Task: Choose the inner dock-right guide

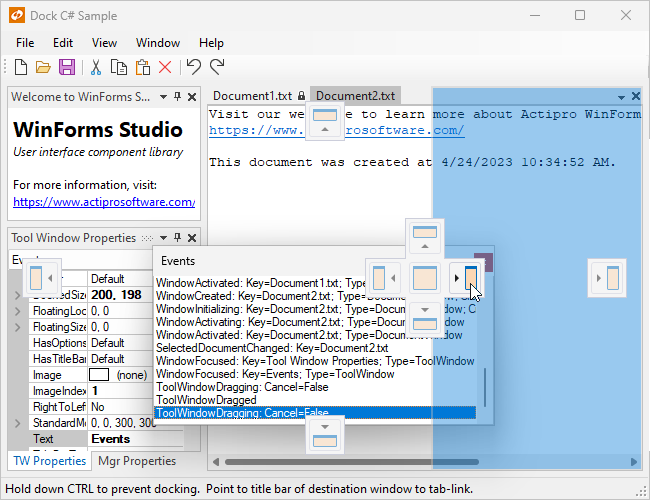Action: (x=466, y=278)
